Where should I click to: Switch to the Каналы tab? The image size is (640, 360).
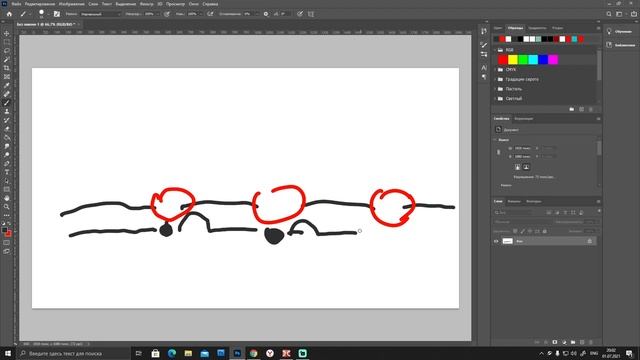coord(514,201)
